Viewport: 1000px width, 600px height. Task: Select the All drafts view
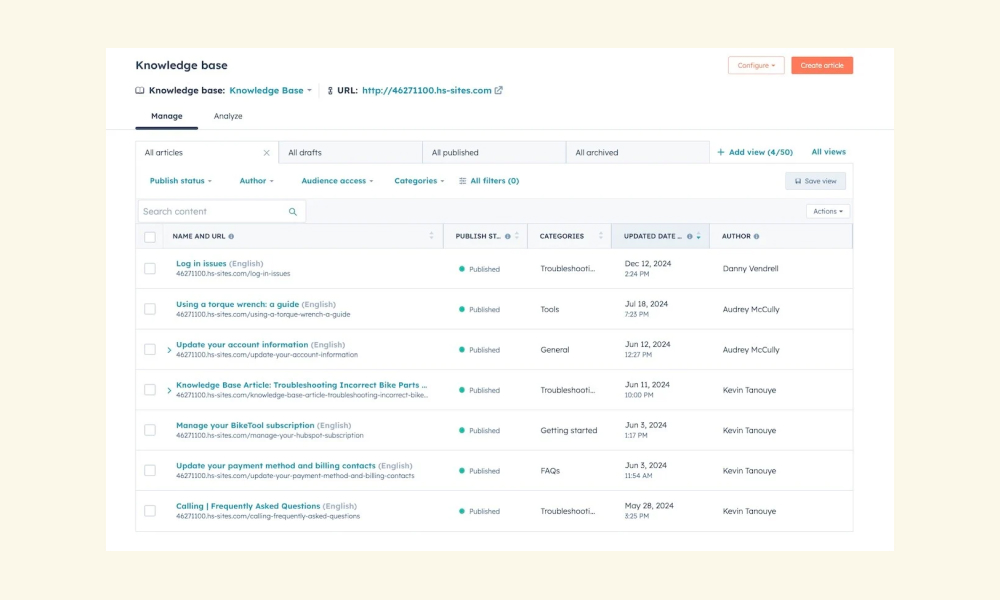coord(350,153)
